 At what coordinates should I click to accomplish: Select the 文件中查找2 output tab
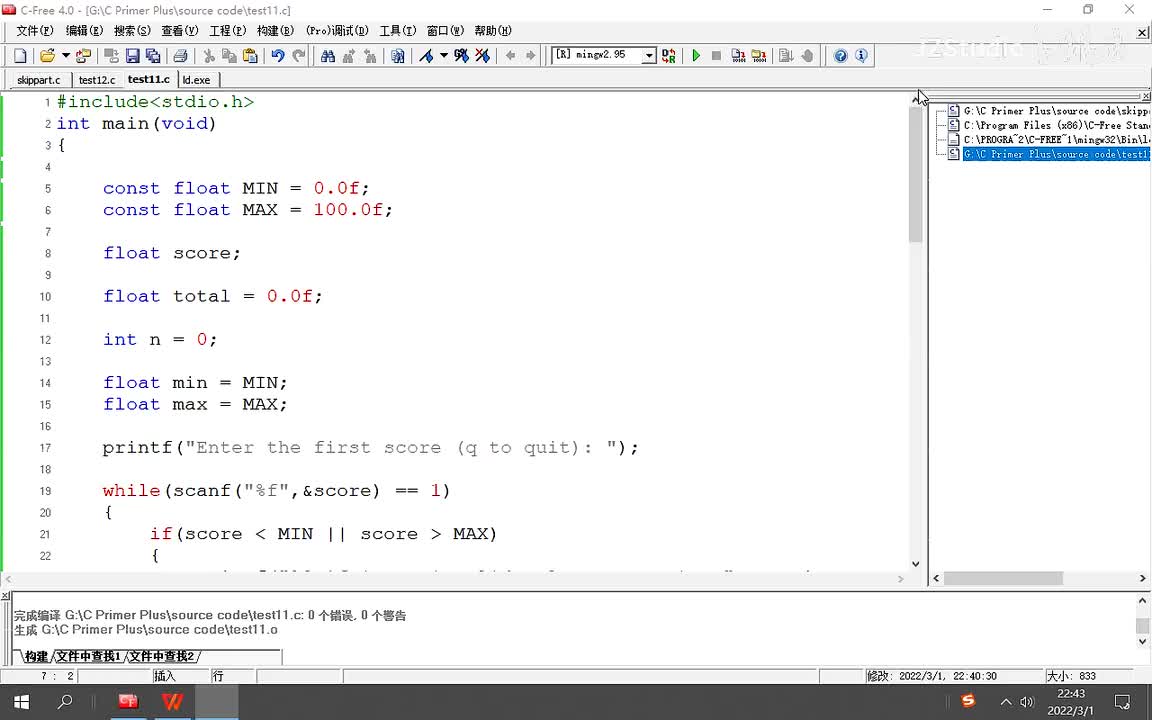click(162, 656)
